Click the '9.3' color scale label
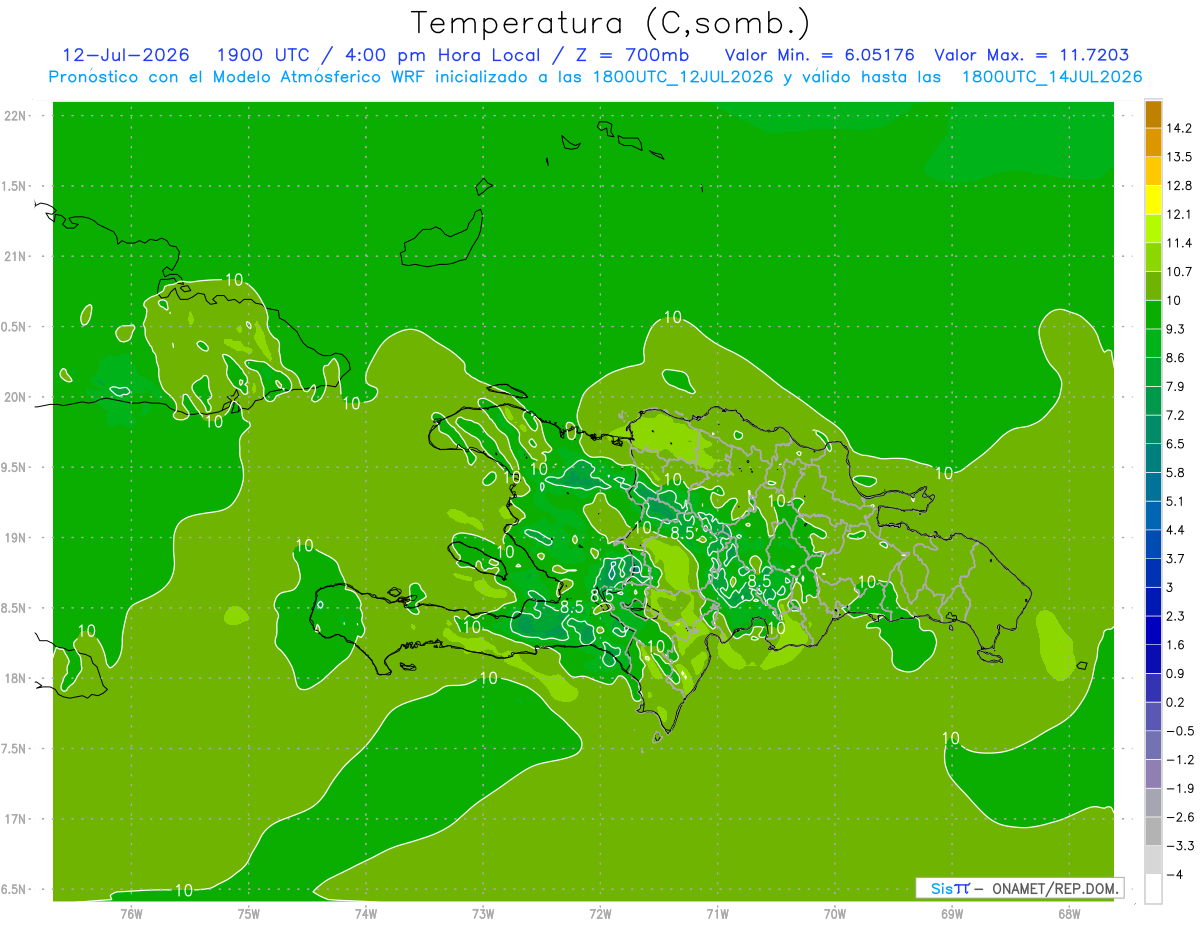This screenshot has height=927, width=1200. tap(1176, 329)
